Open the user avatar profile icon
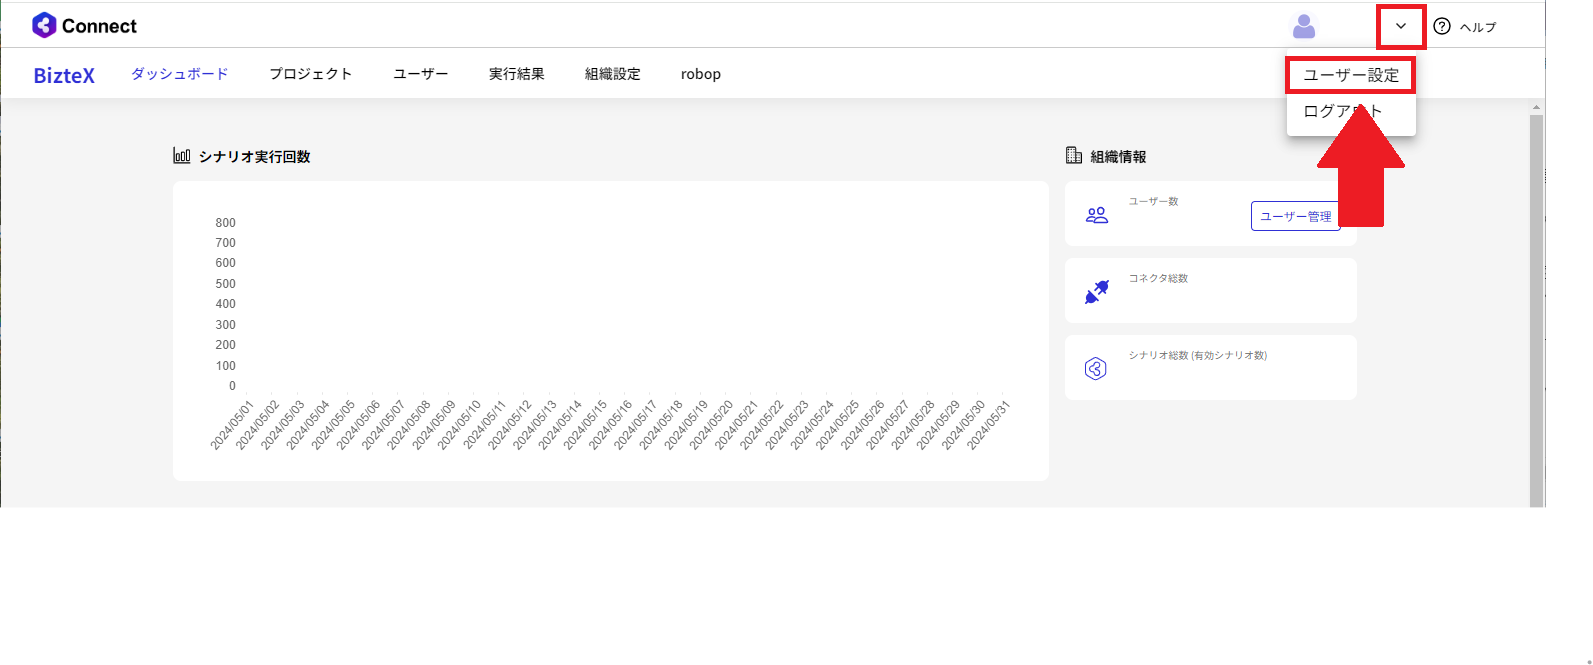 (1304, 27)
